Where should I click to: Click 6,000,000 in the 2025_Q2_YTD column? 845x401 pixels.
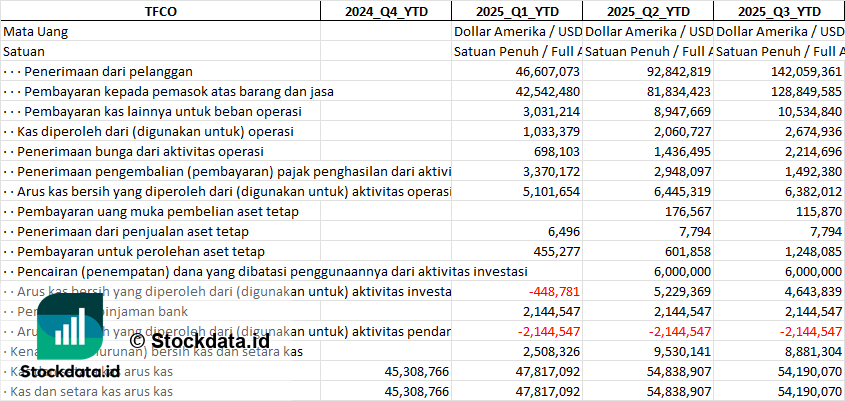[x=680, y=272]
